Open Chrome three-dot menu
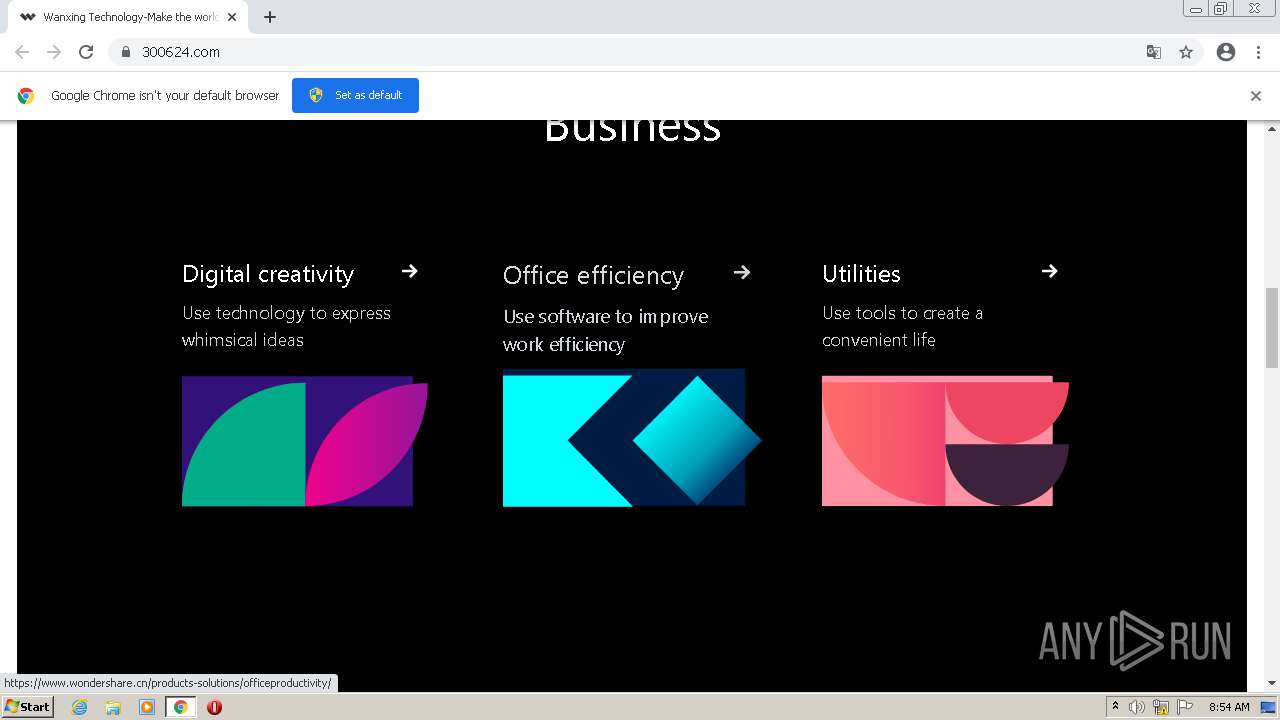This screenshot has width=1280, height=720. pyautogui.click(x=1258, y=52)
